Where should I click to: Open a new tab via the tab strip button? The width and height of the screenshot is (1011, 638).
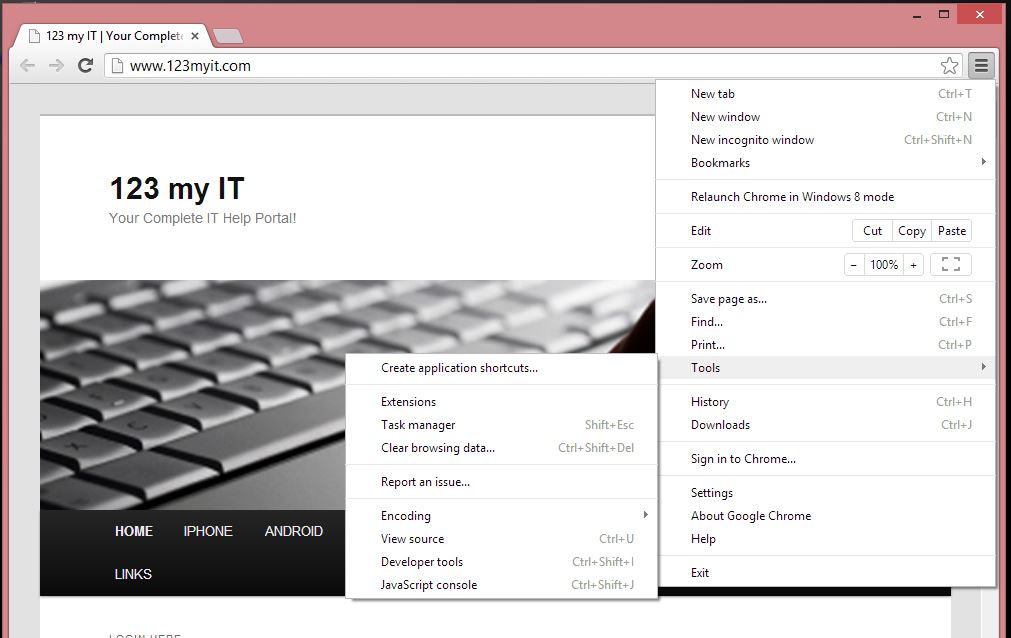(228, 36)
